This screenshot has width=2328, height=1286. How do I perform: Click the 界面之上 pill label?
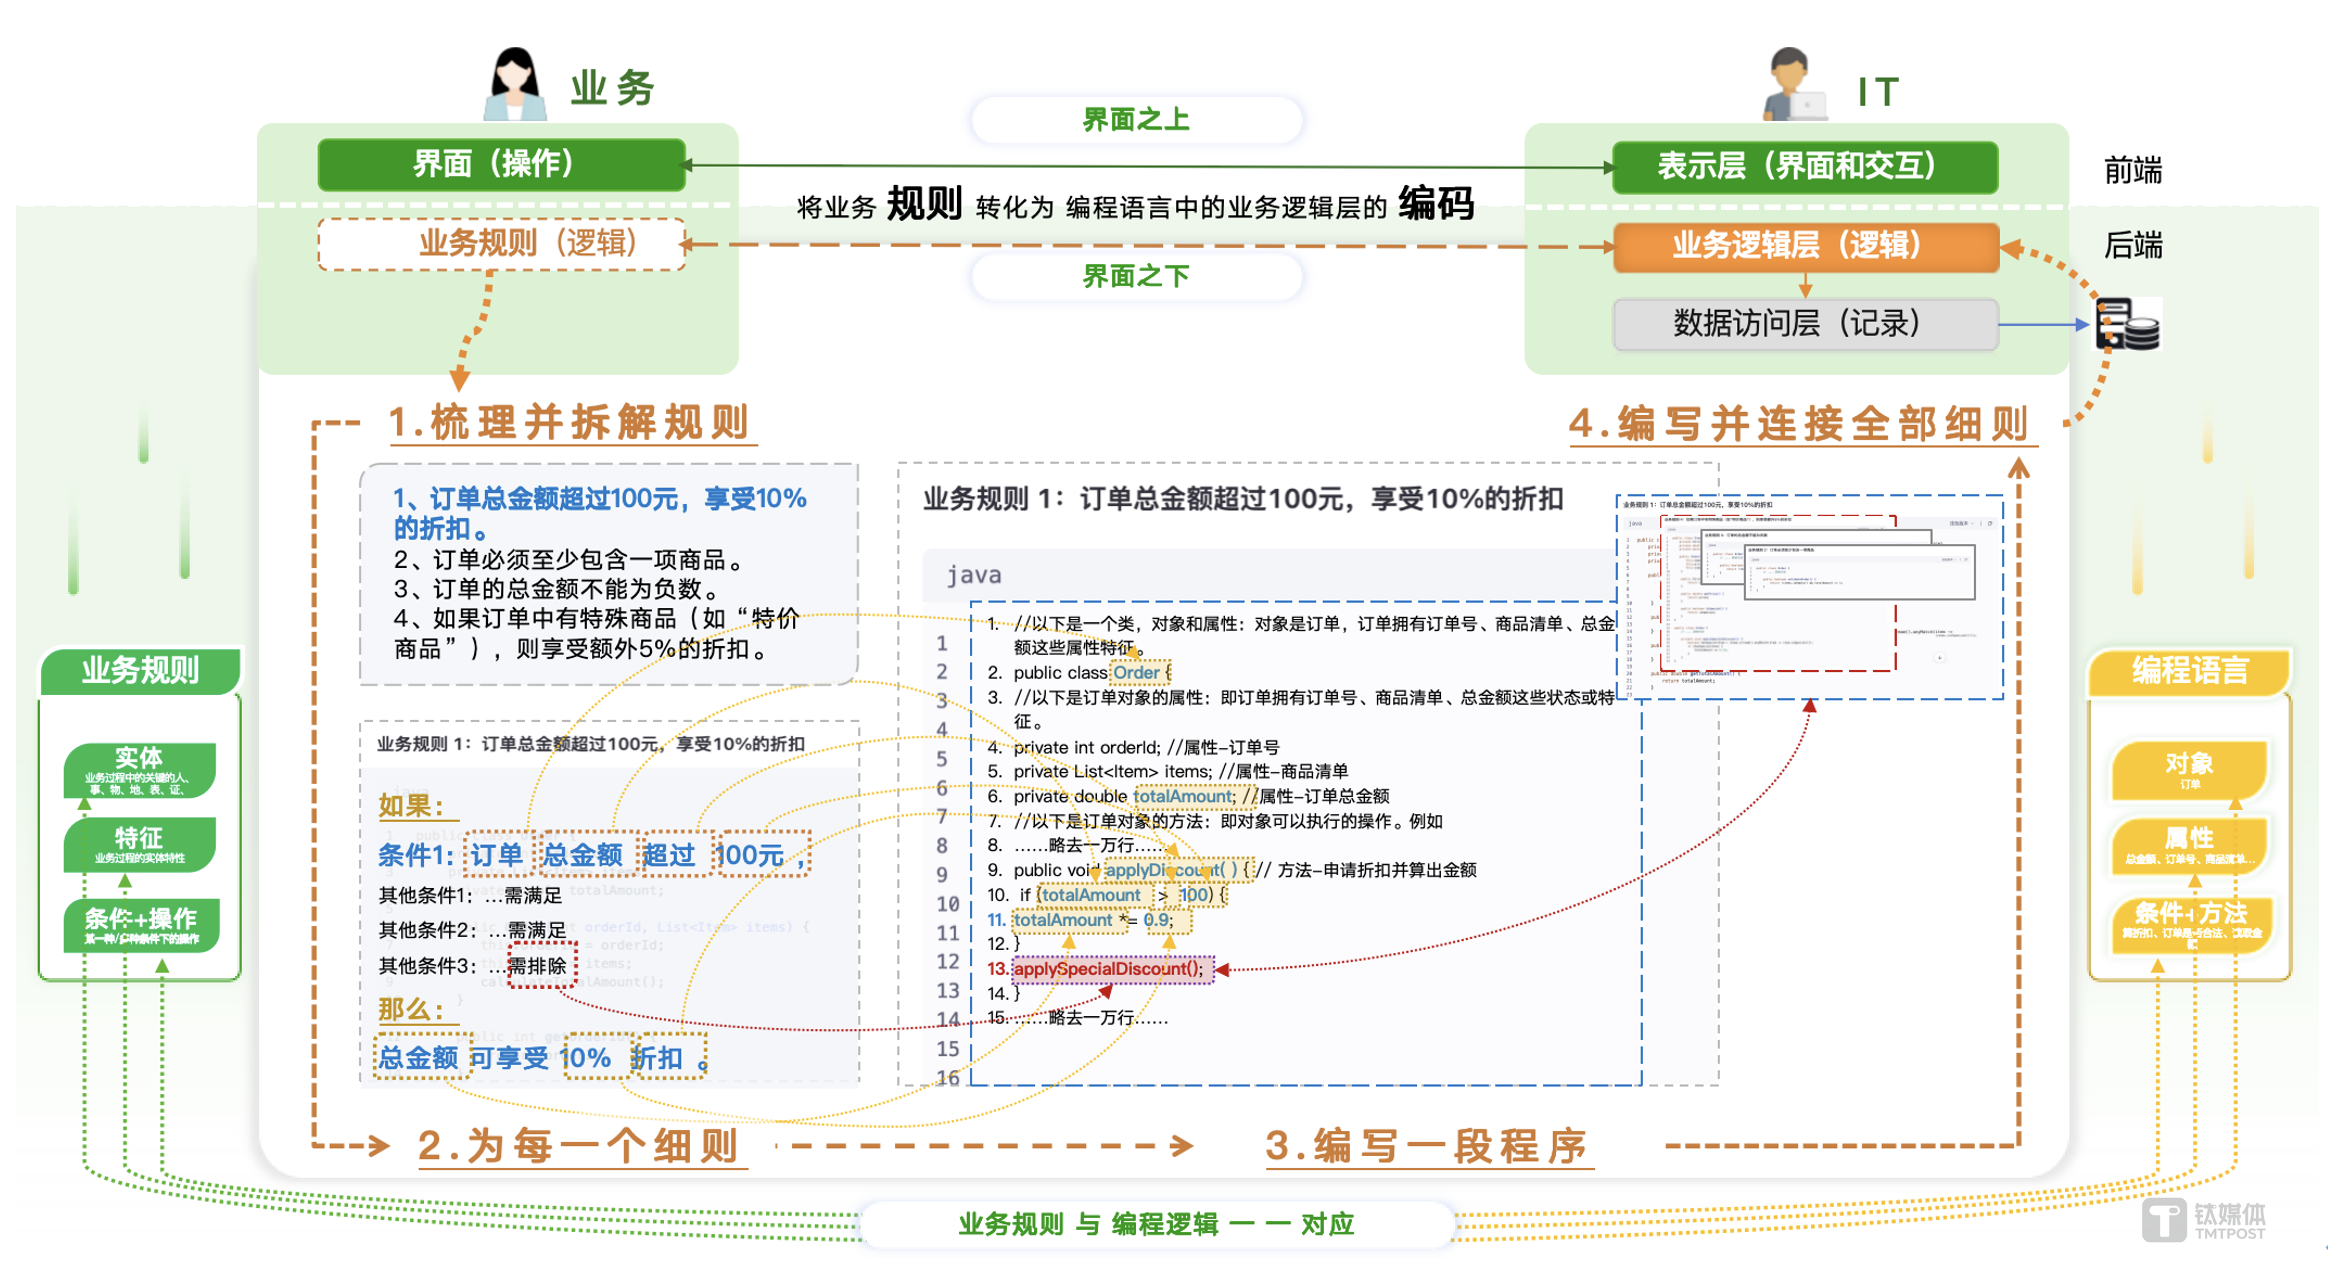(1137, 120)
